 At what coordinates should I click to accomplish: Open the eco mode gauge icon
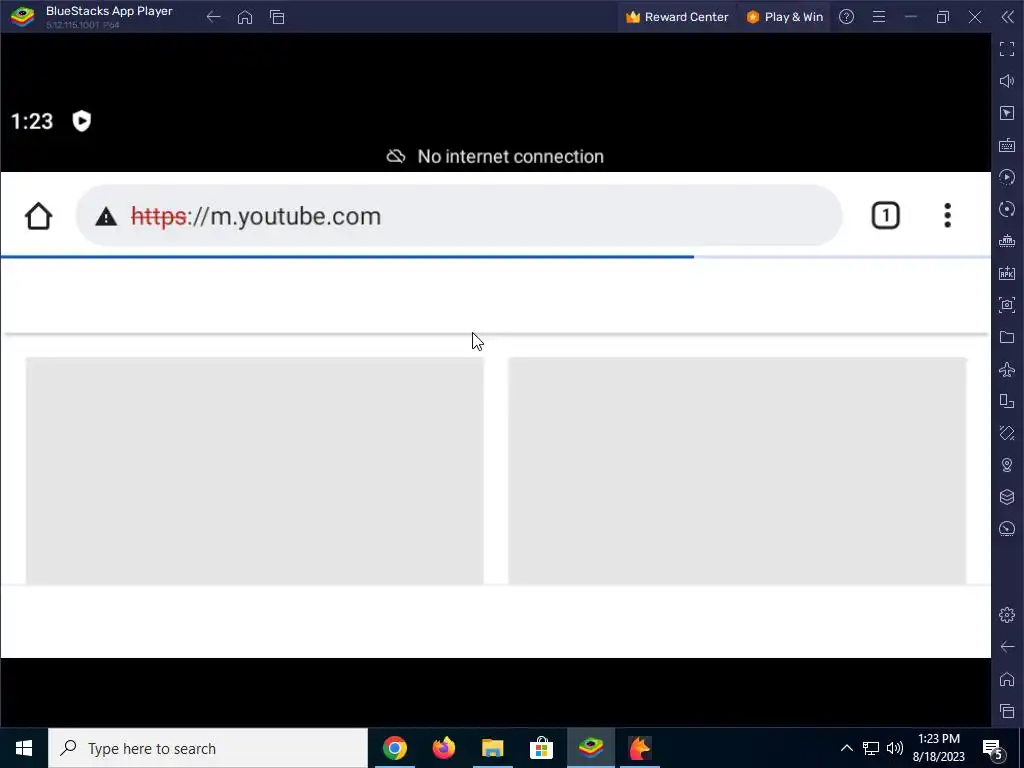tap(1007, 529)
